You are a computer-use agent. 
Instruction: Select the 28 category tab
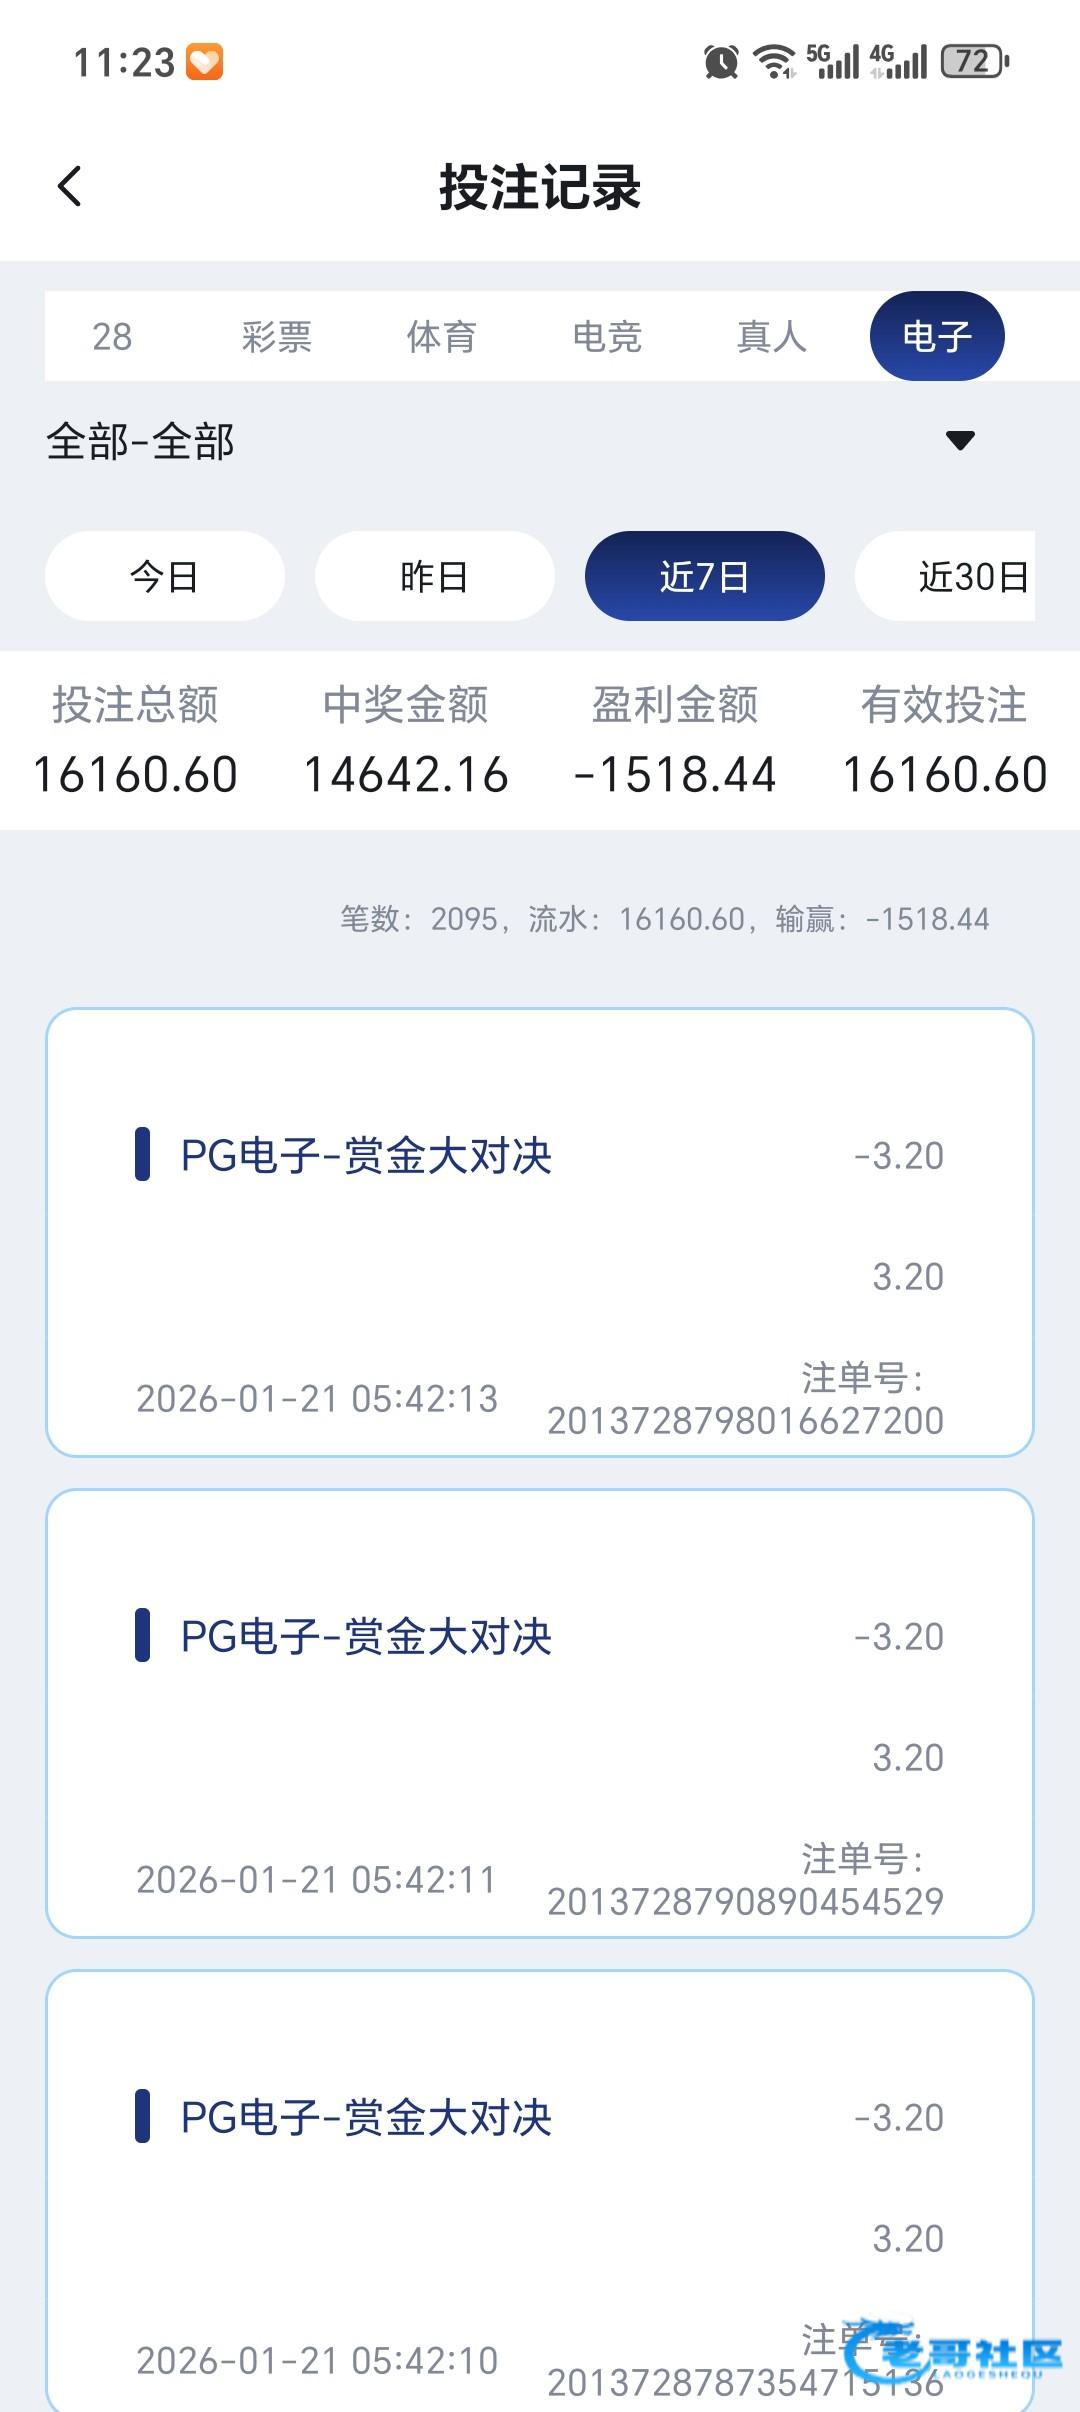(x=112, y=337)
